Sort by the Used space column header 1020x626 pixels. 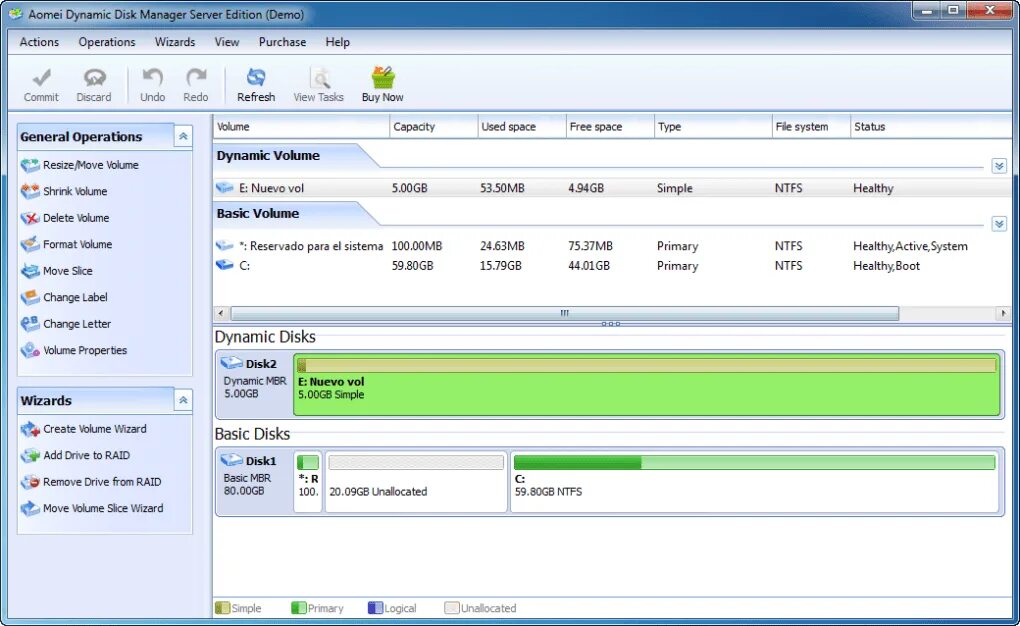coord(522,126)
